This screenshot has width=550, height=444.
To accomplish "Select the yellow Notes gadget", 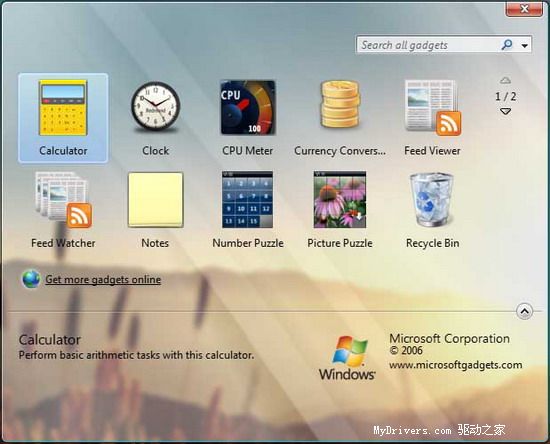I will click(155, 200).
